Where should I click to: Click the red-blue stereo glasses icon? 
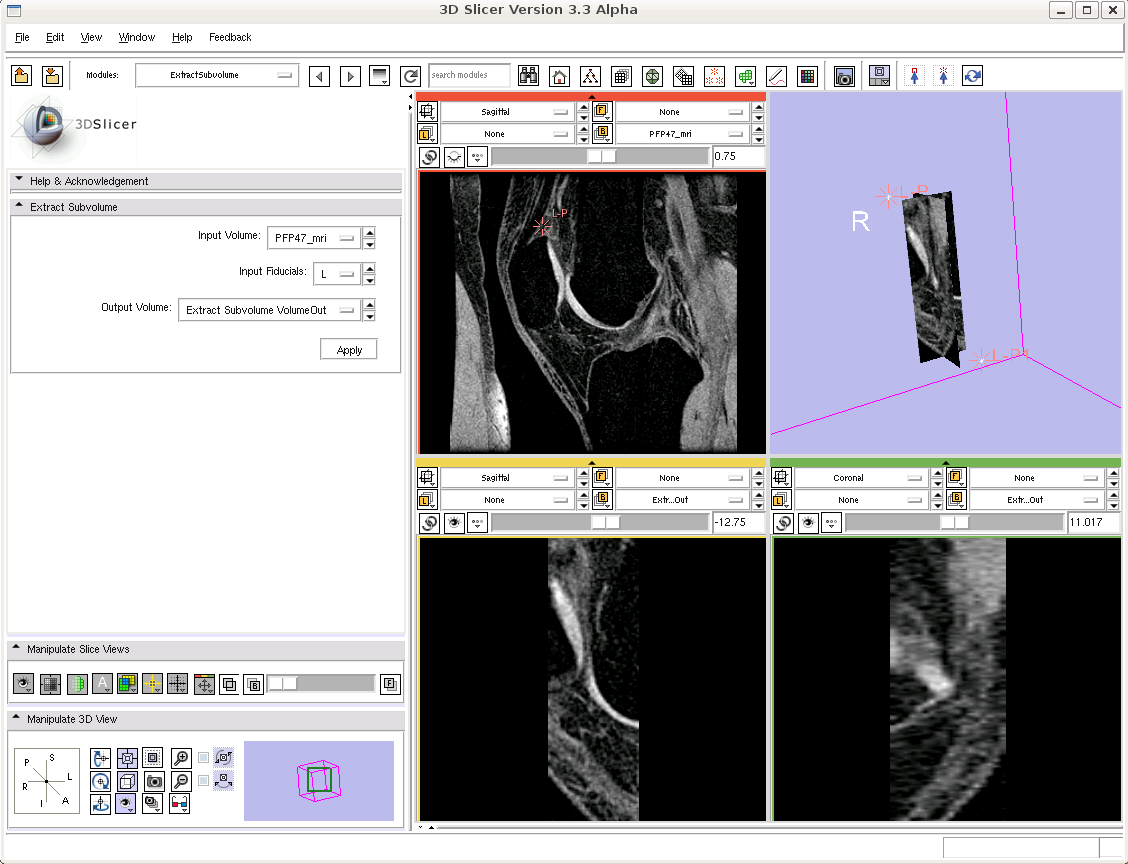pyautogui.click(x=180, y=803)
